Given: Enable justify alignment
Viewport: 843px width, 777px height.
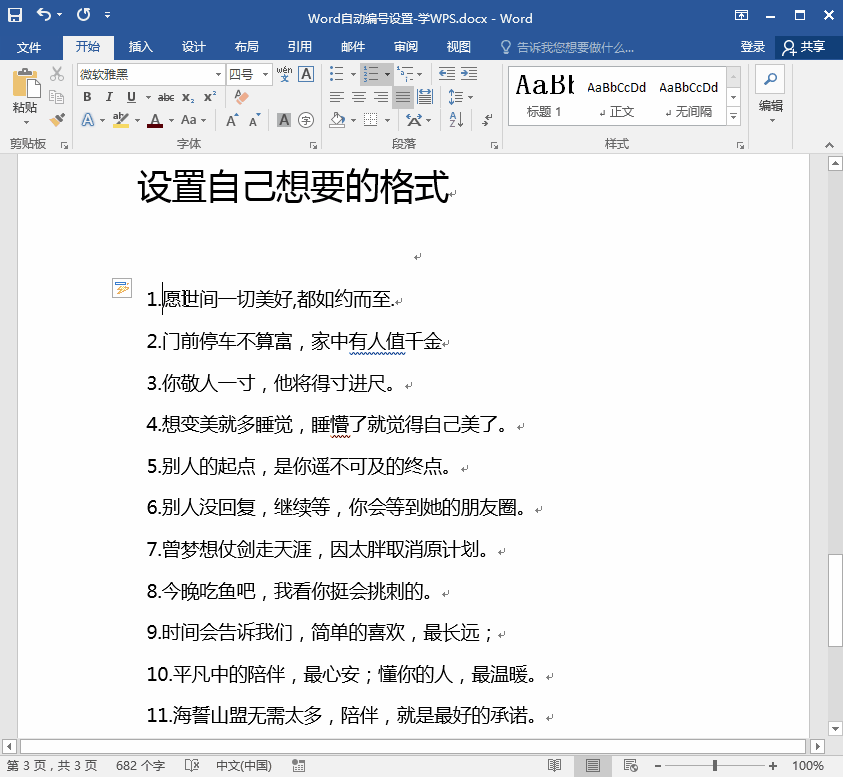Looking at the screenshot, I should tap(402, 96).
